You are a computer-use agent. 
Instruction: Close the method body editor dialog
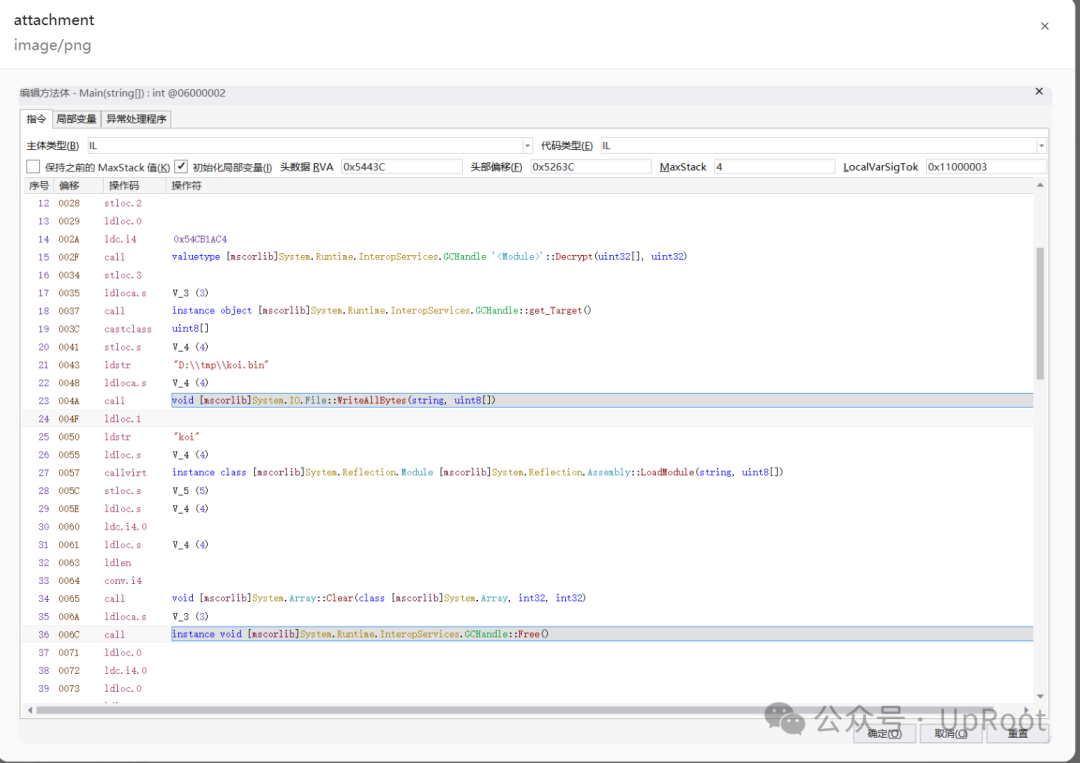pyautogui.click(x=1039, y=92)
